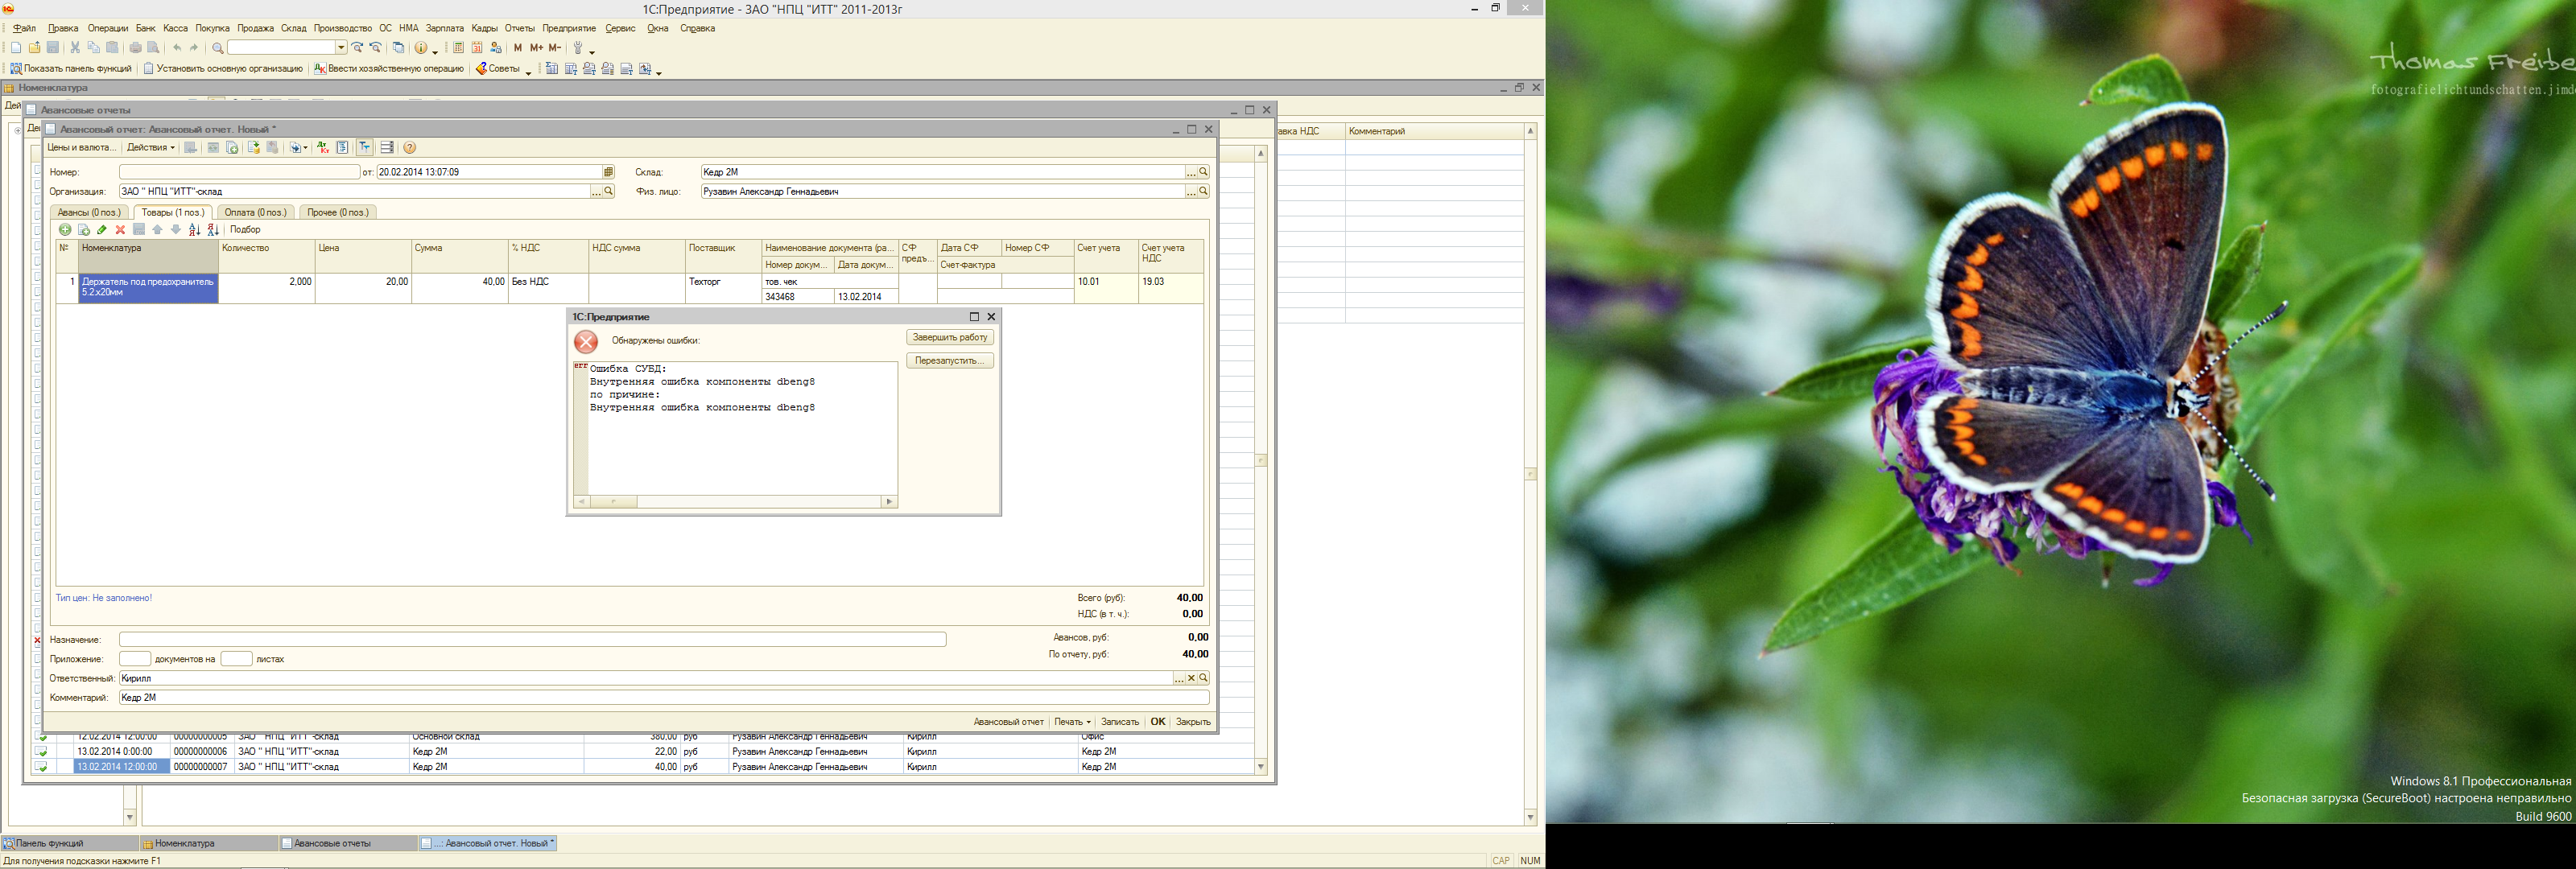Click the green plus Add row icon
The image size is (2576, 869).
pyautogui.click(x=66, y=230)
